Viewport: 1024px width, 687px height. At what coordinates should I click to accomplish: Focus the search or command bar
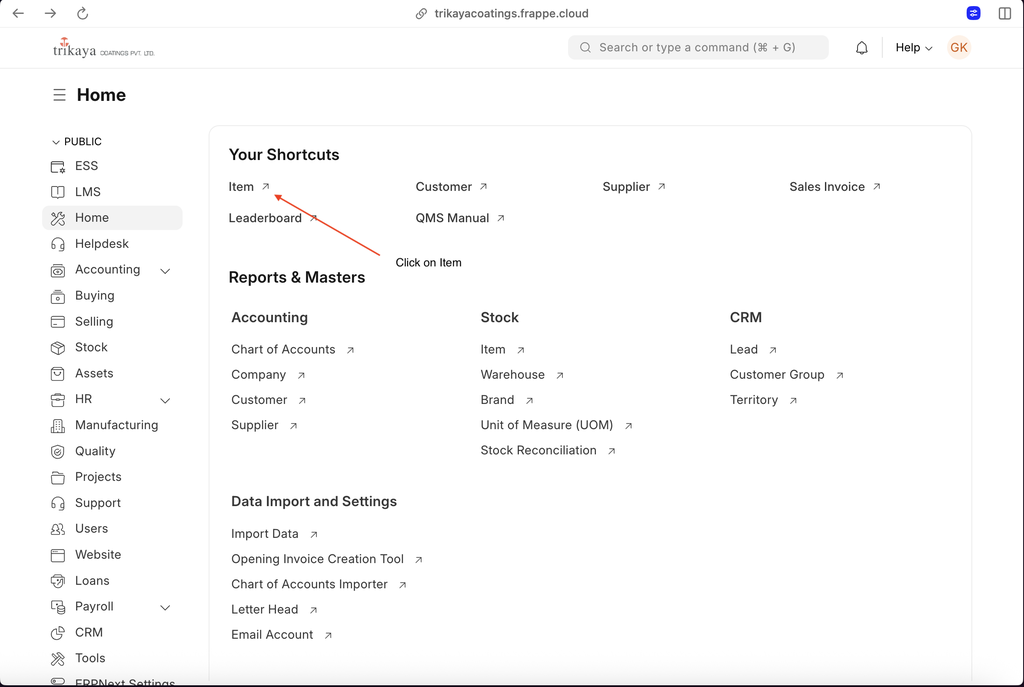coord(698,48)
